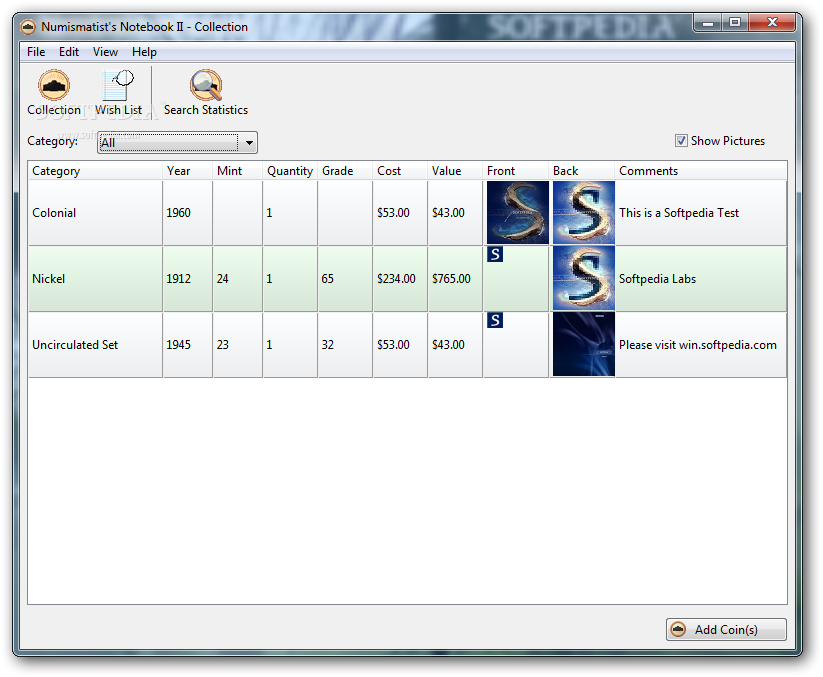
Task: Select the Uncirculated Set category cell
Action: 95,345
